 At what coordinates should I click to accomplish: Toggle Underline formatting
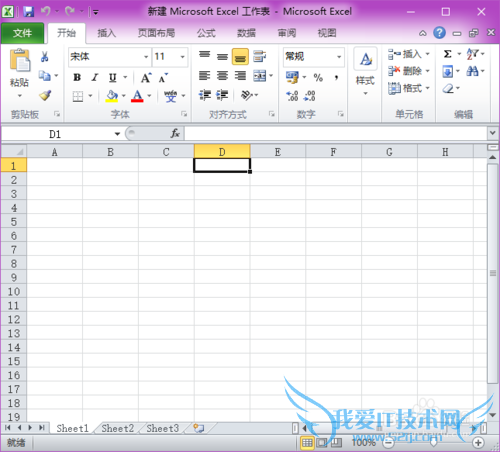113,78
